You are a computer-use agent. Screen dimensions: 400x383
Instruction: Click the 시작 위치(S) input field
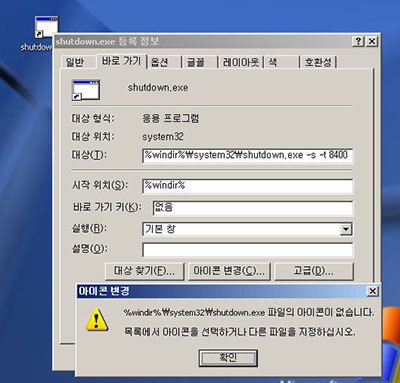[247, 186]
